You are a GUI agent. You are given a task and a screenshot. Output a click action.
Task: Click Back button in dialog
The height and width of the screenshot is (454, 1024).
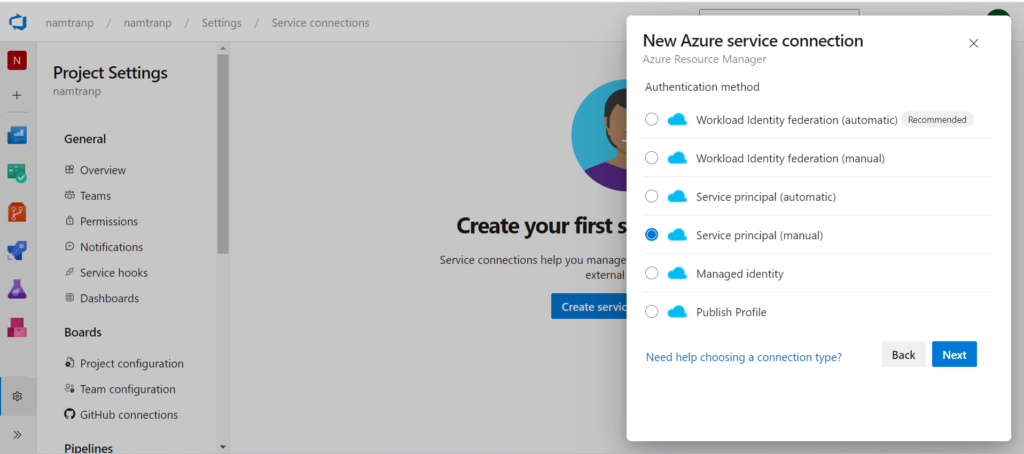(903, 355)
